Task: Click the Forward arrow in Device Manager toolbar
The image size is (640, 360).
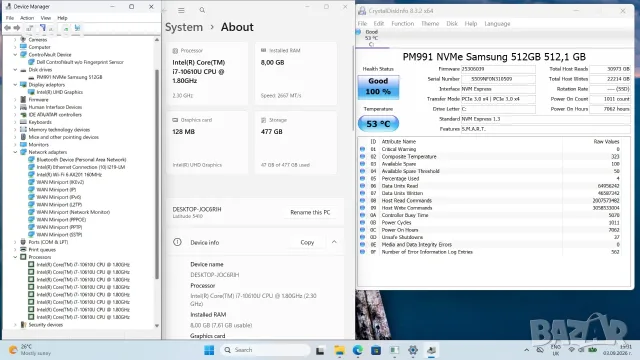Action: (17, 28)
